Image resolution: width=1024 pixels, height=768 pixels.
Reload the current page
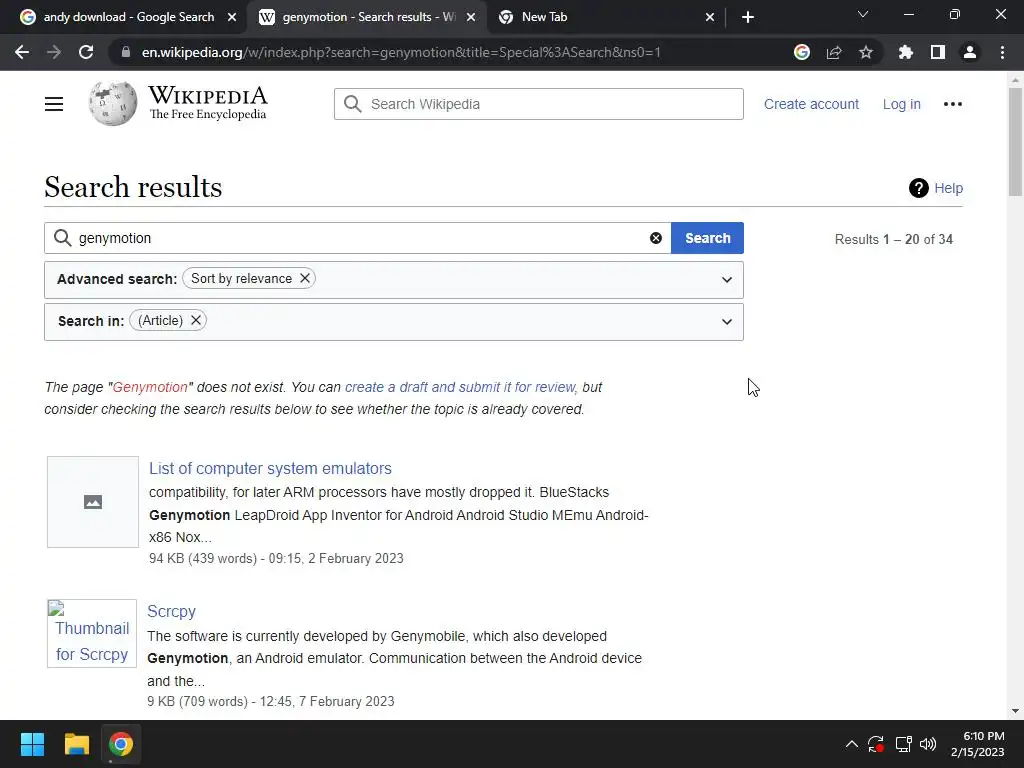pos(86,52)
